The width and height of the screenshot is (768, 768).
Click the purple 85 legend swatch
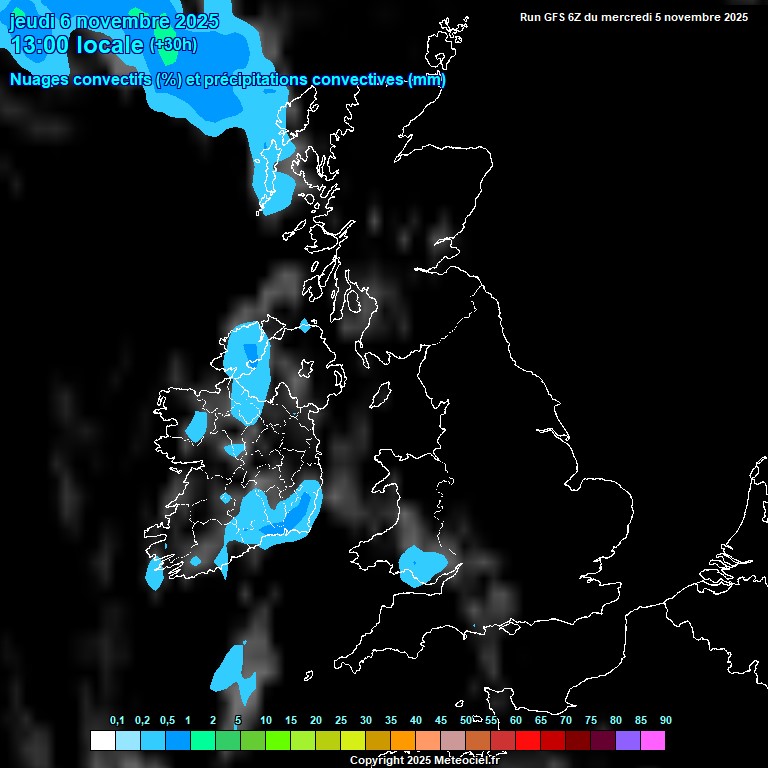click(x=628, y=741)
